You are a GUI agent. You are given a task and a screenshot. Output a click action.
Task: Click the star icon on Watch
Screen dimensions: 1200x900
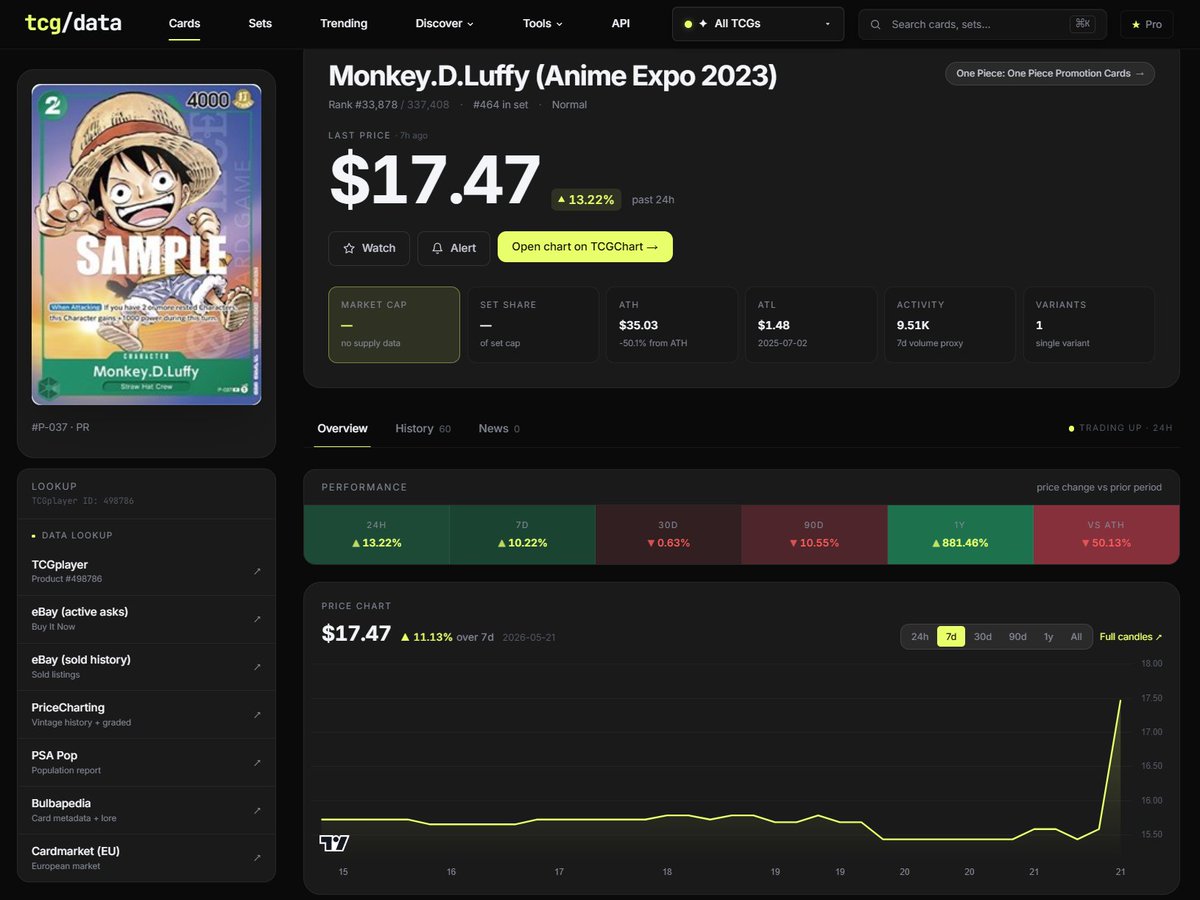[349, 248]
